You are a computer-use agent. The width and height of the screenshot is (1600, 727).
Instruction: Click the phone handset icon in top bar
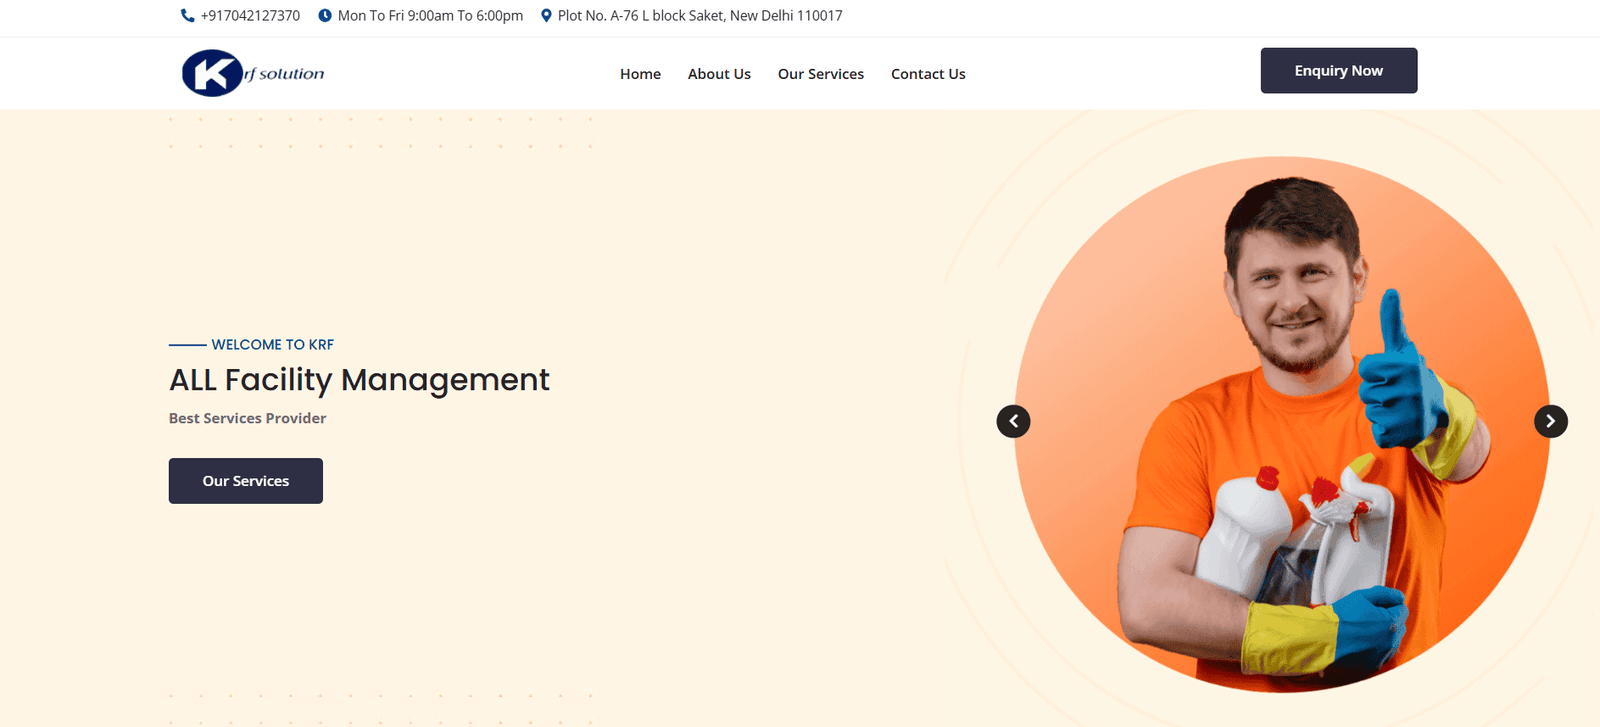tap(187, 16)
